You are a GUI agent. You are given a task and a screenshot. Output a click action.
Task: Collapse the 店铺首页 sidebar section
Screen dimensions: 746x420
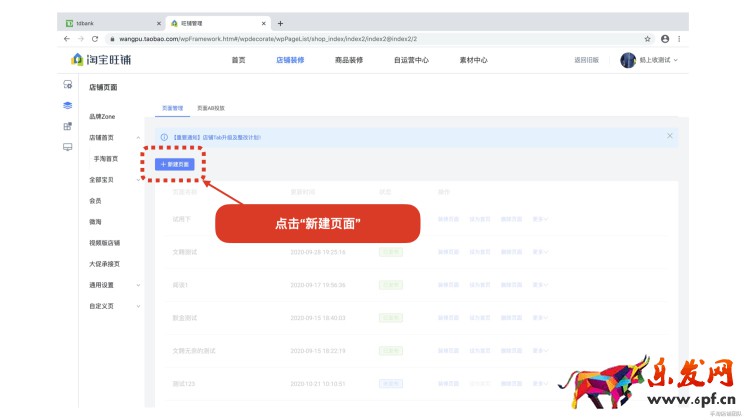click(138, 138)
